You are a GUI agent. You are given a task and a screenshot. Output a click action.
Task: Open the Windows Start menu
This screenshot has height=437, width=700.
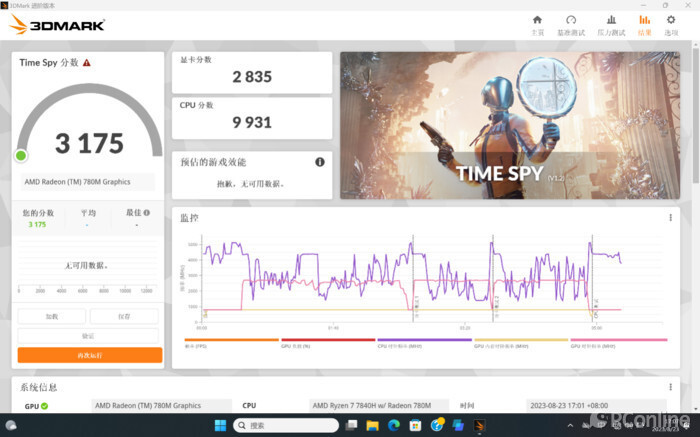point(221,425)
